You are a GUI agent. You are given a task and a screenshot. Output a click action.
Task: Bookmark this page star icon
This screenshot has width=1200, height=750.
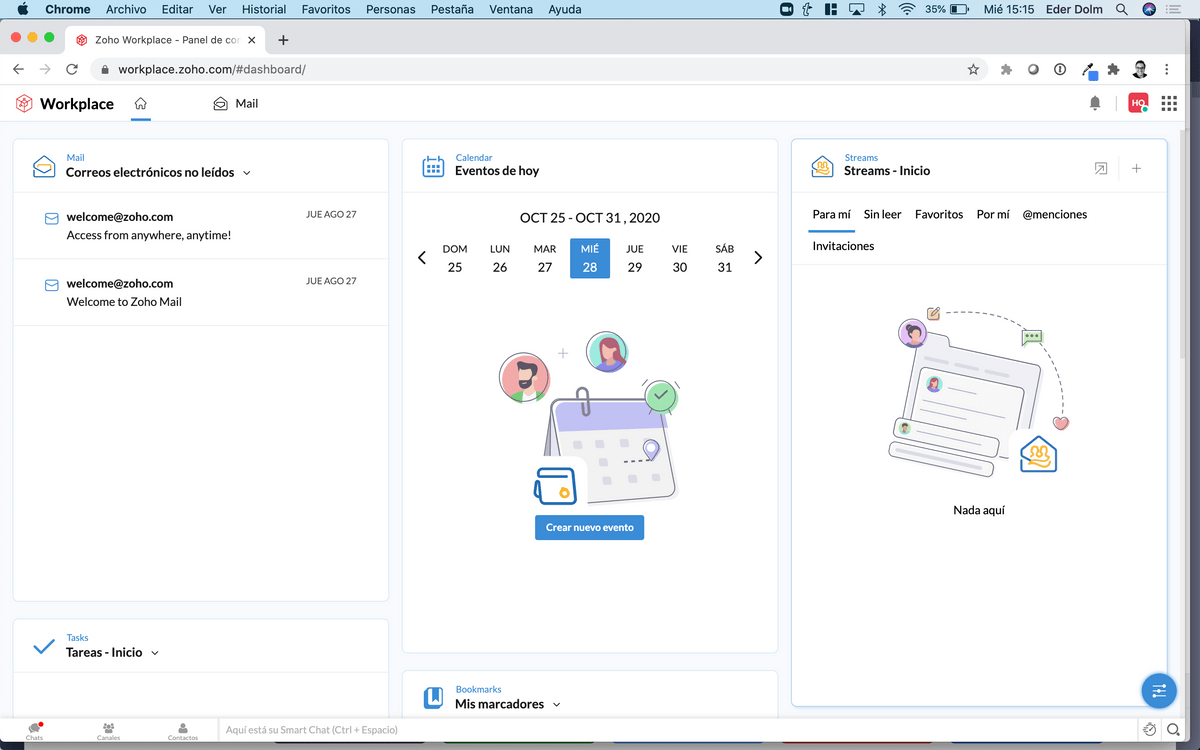[x=973, y=69]
